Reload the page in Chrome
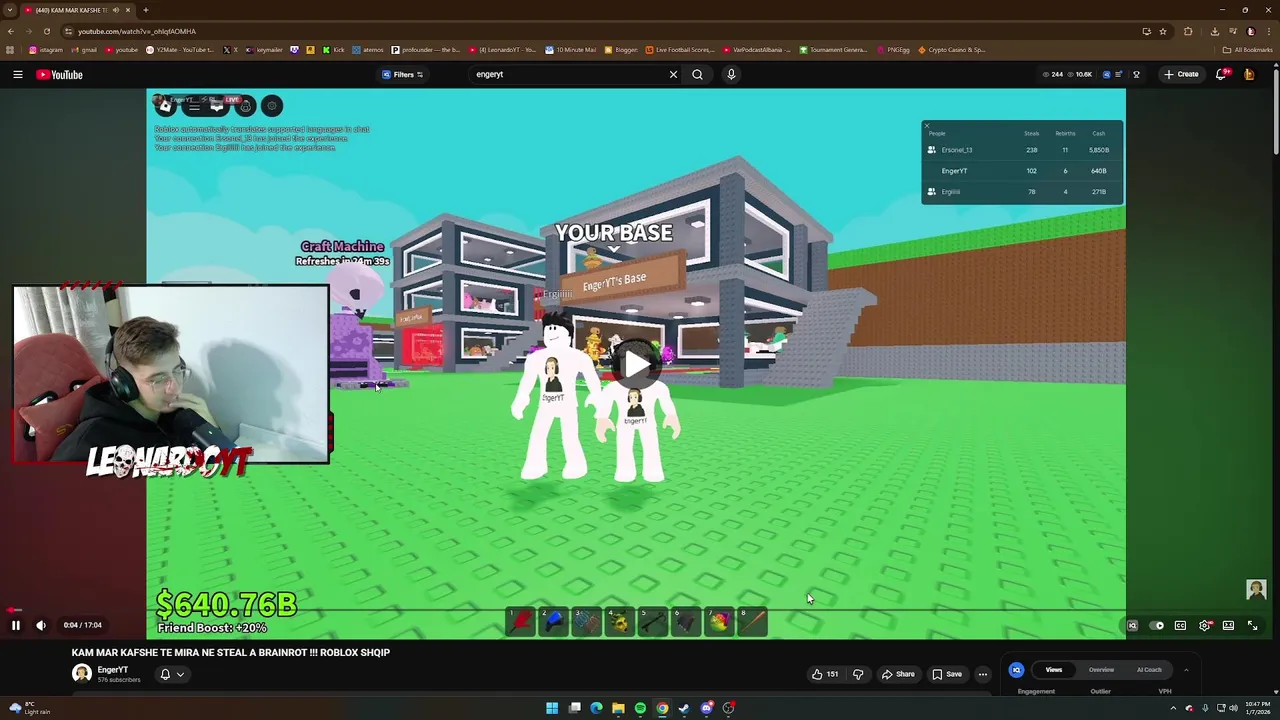1280x720 pixels. 46,31
